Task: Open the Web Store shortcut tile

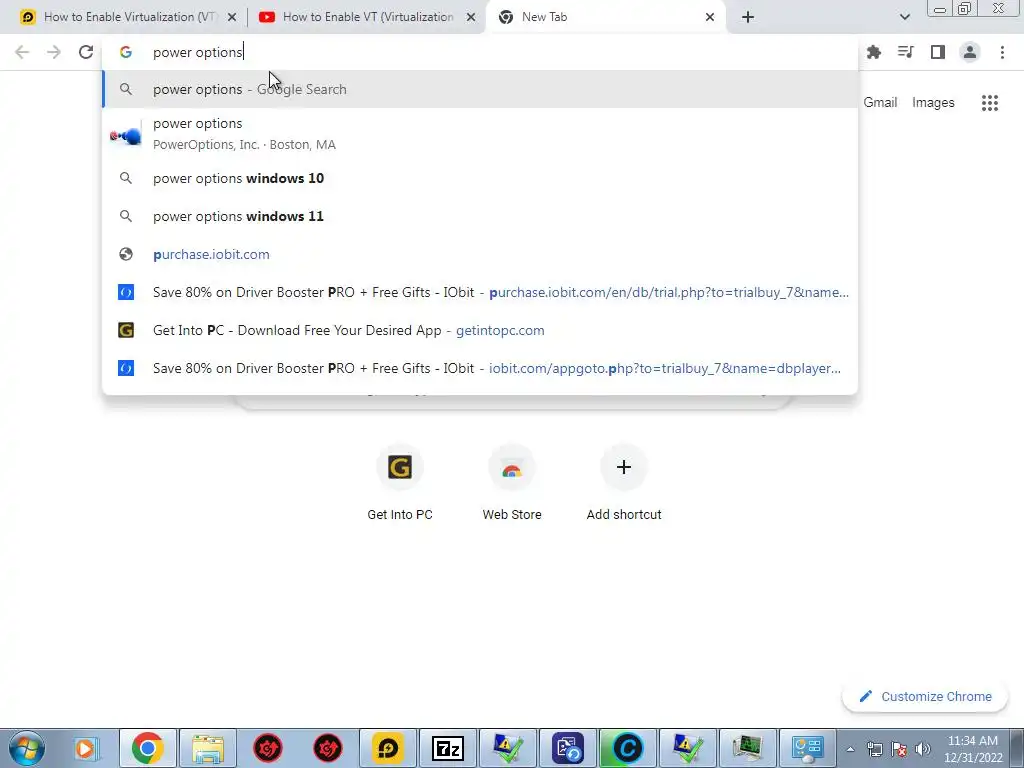Action: [x=512, y=482]
